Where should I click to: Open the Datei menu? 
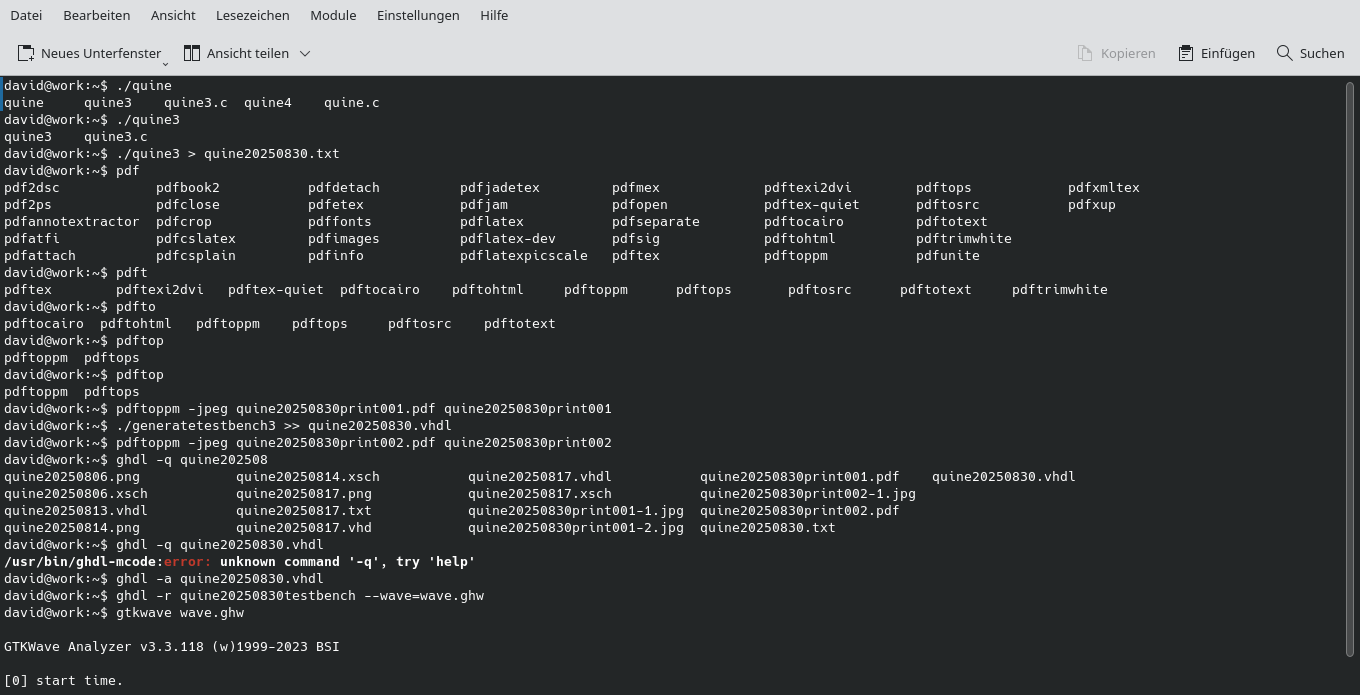26,15
